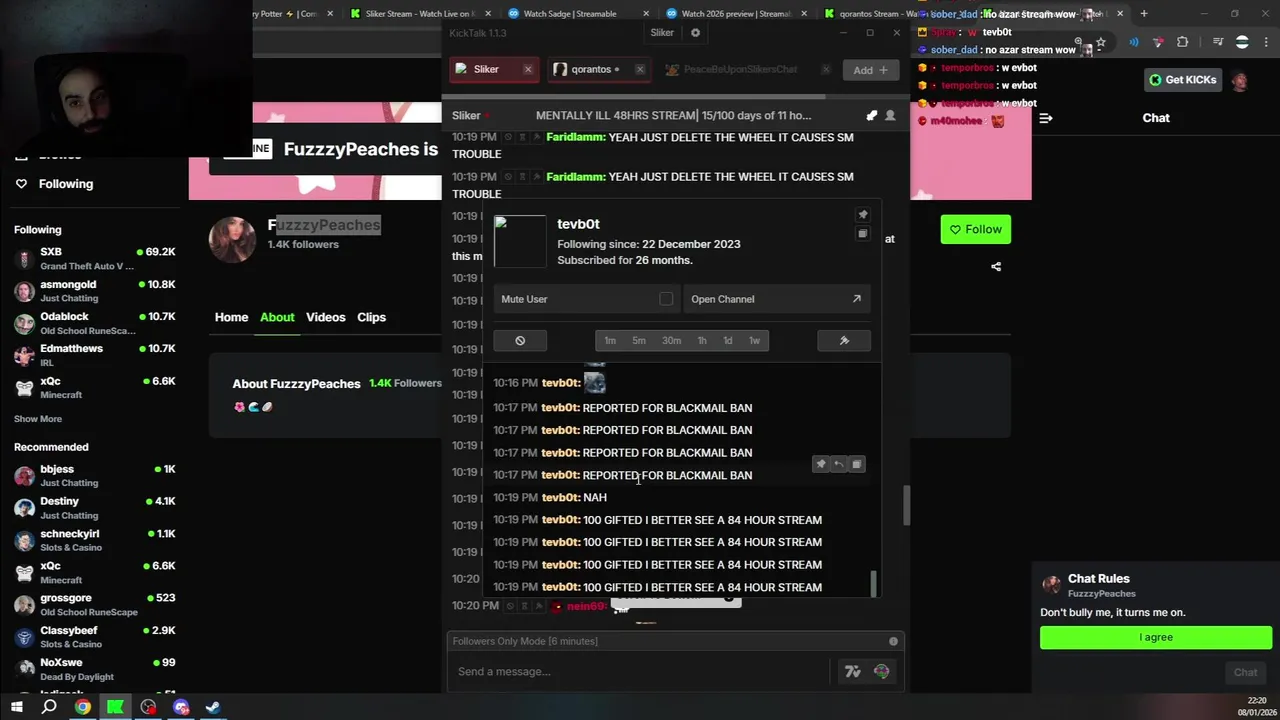Open the 7TV emote picker in message box
Screen dimensions: 1280x720
coord(853,672)
